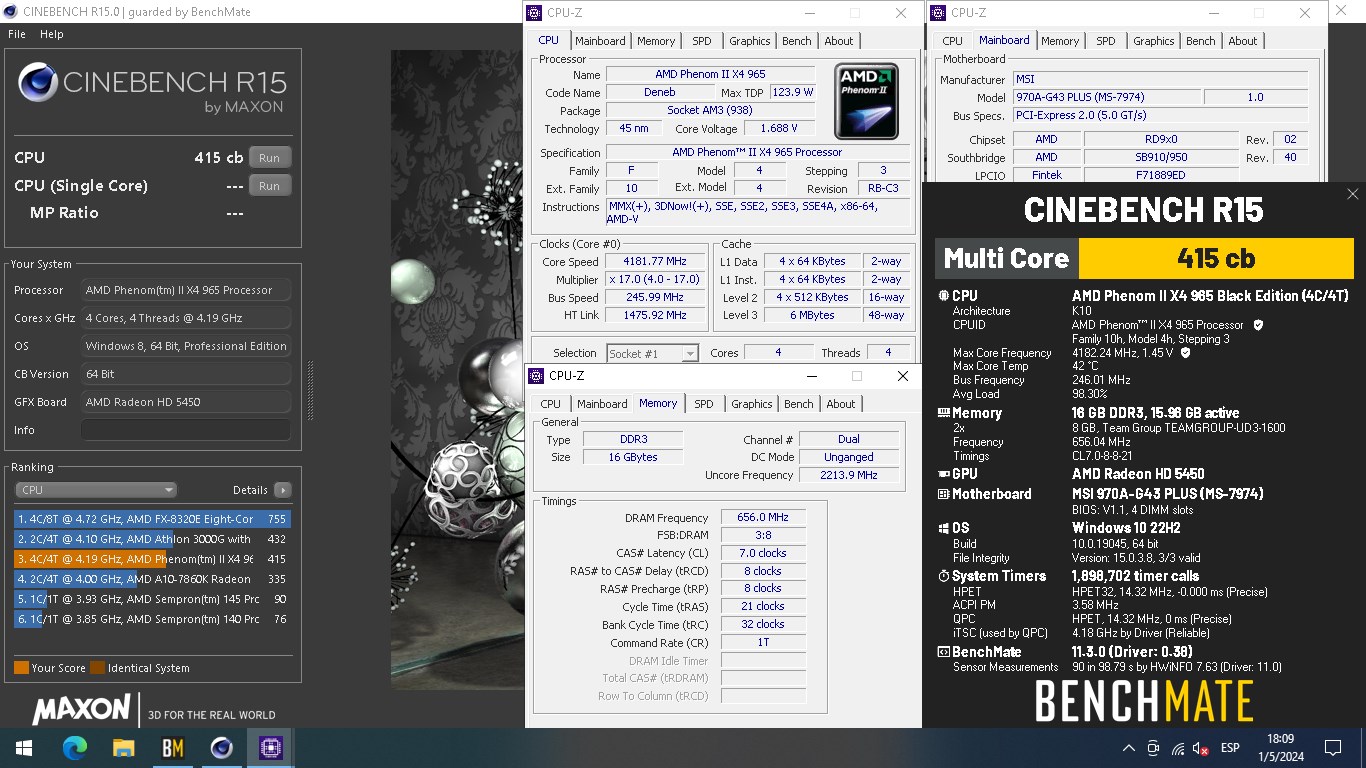This screenshot has width=1366, height=768.
Task: Click the GPU section icon in BenchMate panel
Action: pyautogui.click(x=943, y=474)
